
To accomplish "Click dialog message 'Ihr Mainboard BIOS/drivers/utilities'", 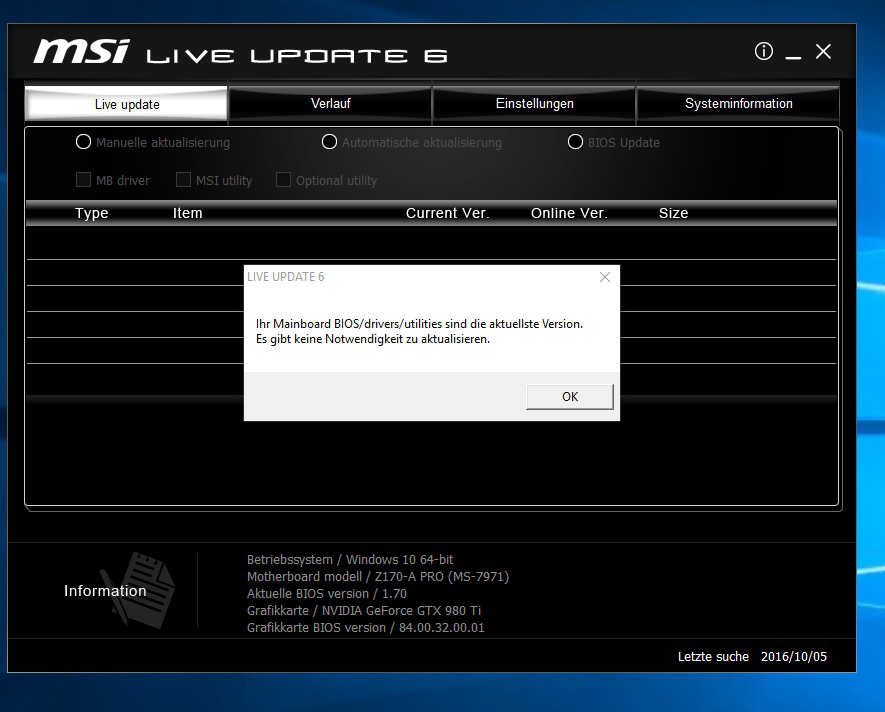I will click(419, 324).
